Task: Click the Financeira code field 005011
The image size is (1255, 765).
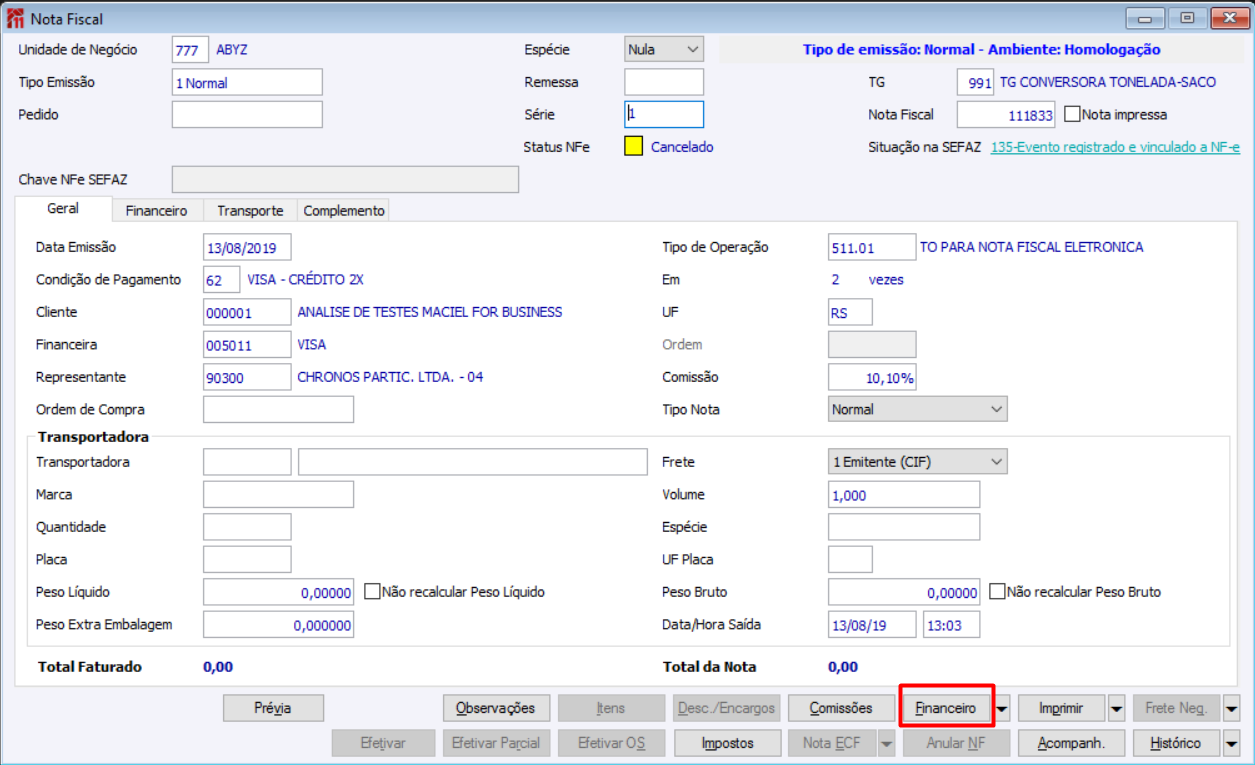Action: (247, 345)
